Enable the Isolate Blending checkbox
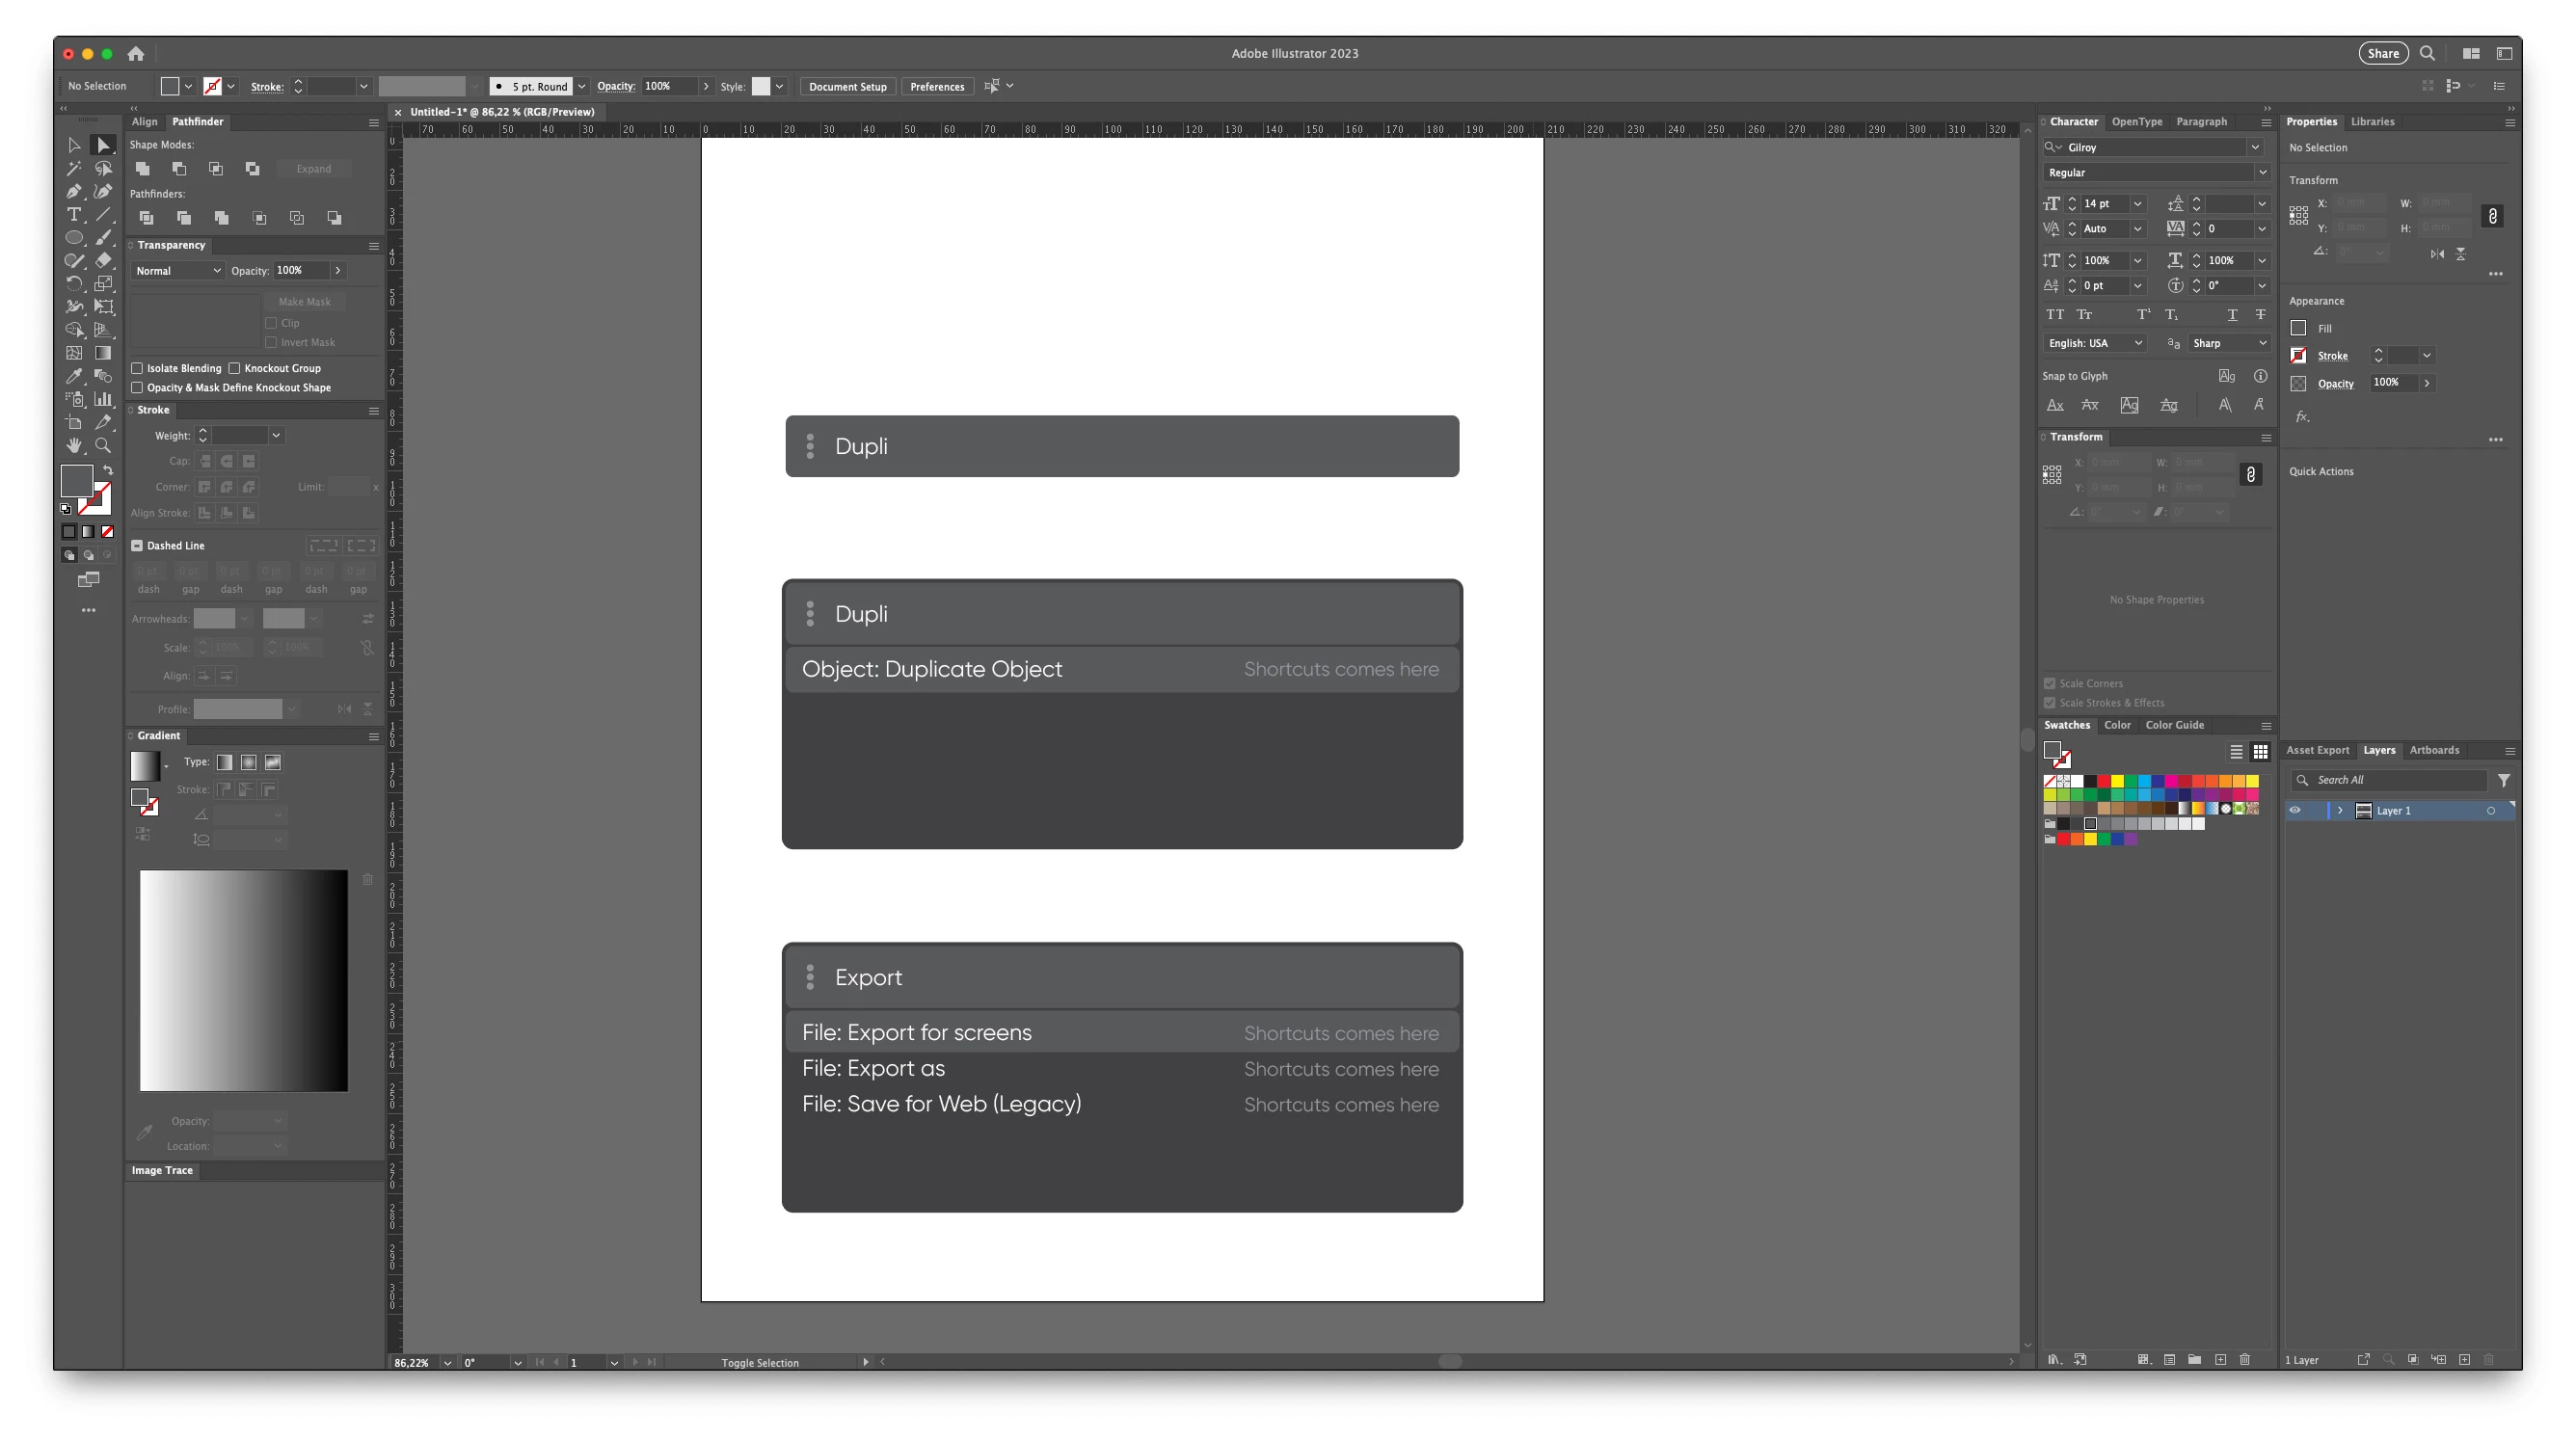This screenshot has width=2576, height=1441. 137,368
